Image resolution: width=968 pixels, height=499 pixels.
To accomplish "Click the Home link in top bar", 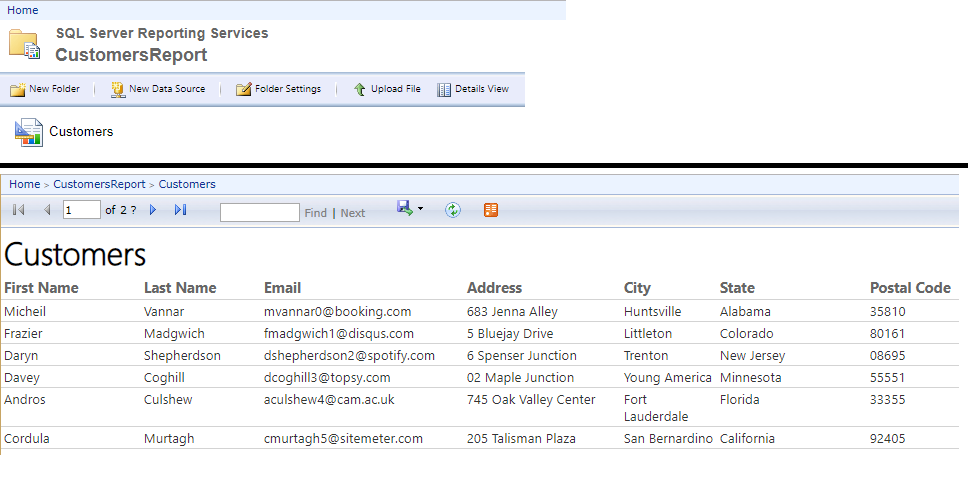I will tap(23, 10).
